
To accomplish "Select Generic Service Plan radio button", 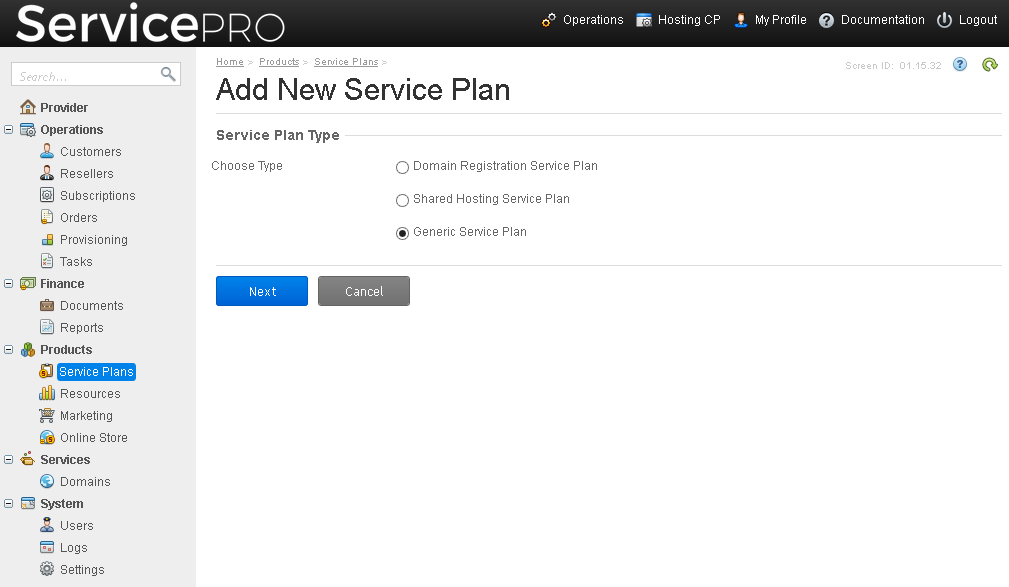I will pyautogui.click(x=402, y=233).
